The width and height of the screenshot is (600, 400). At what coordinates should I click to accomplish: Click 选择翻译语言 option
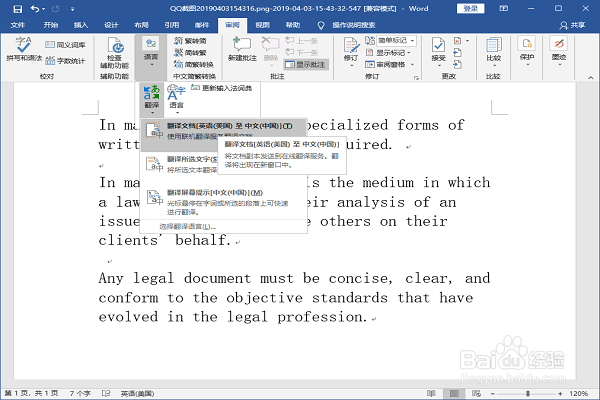(x=188, y=227)
